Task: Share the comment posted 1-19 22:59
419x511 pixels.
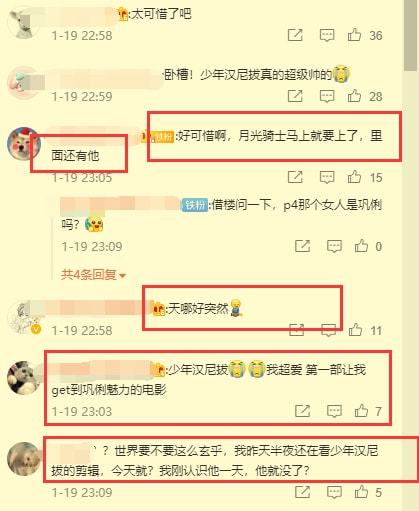Action: (x=295, y=96)
